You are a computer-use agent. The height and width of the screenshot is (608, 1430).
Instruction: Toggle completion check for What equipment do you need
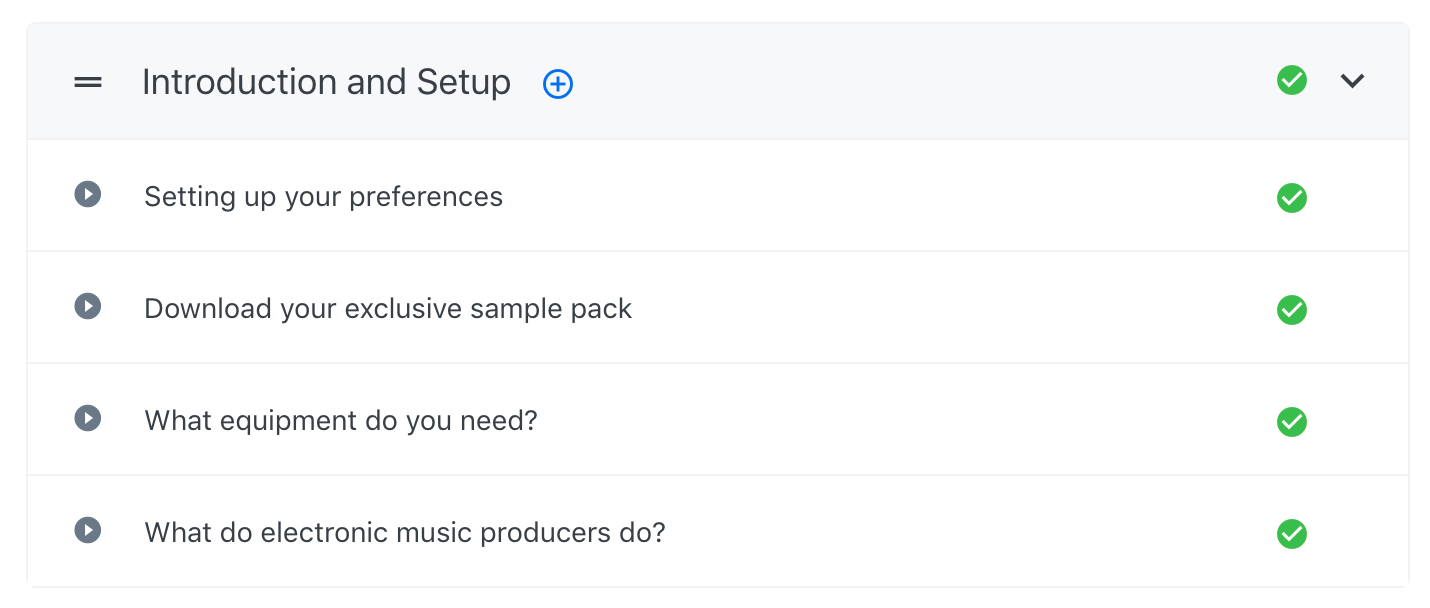(x=1292, y=422)
